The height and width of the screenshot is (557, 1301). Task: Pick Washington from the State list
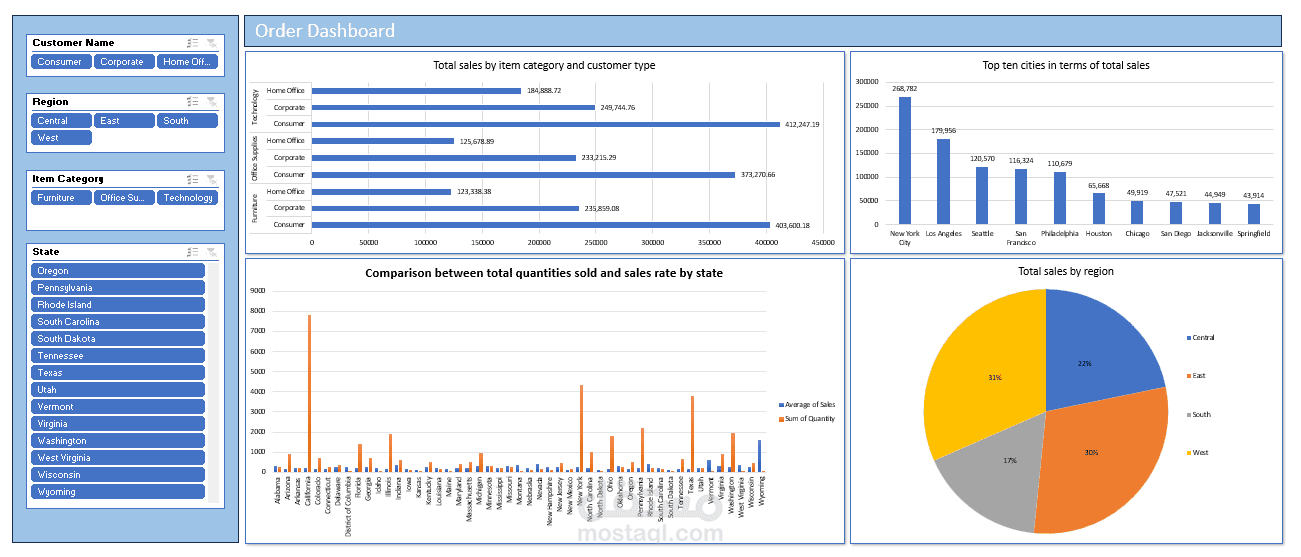[x=118, y=441]
